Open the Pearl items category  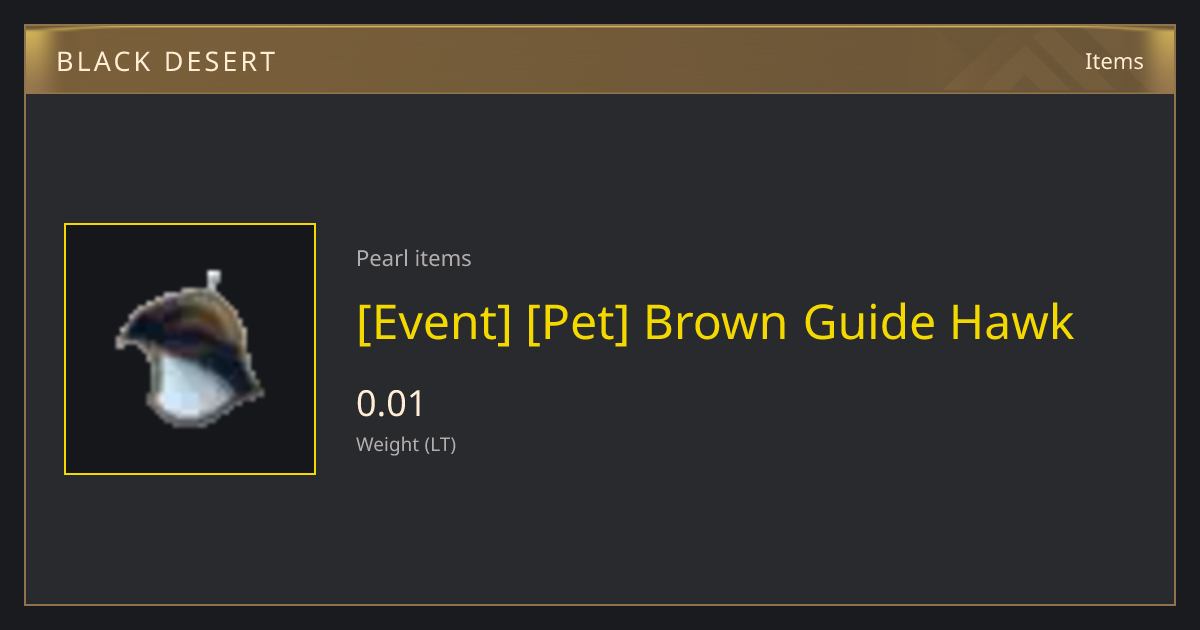coord(413,258)
